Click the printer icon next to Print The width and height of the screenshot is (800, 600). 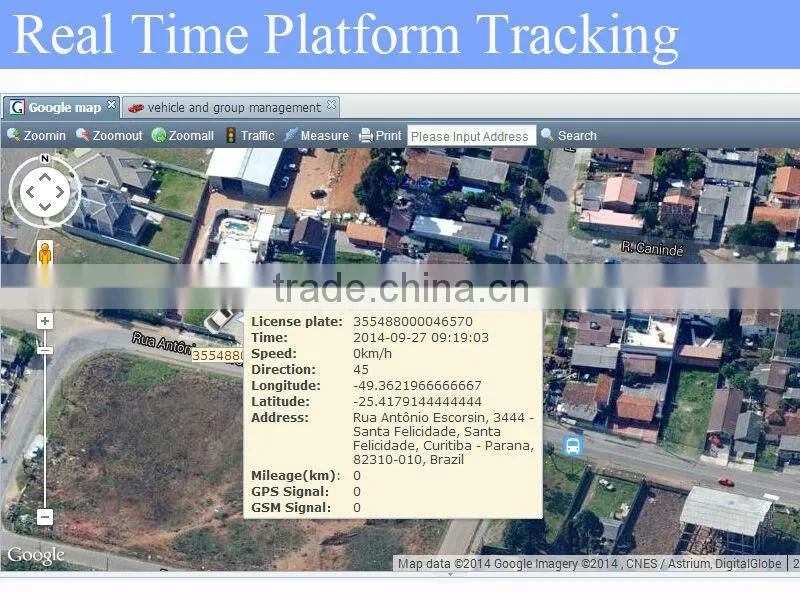tap(366, 135)
